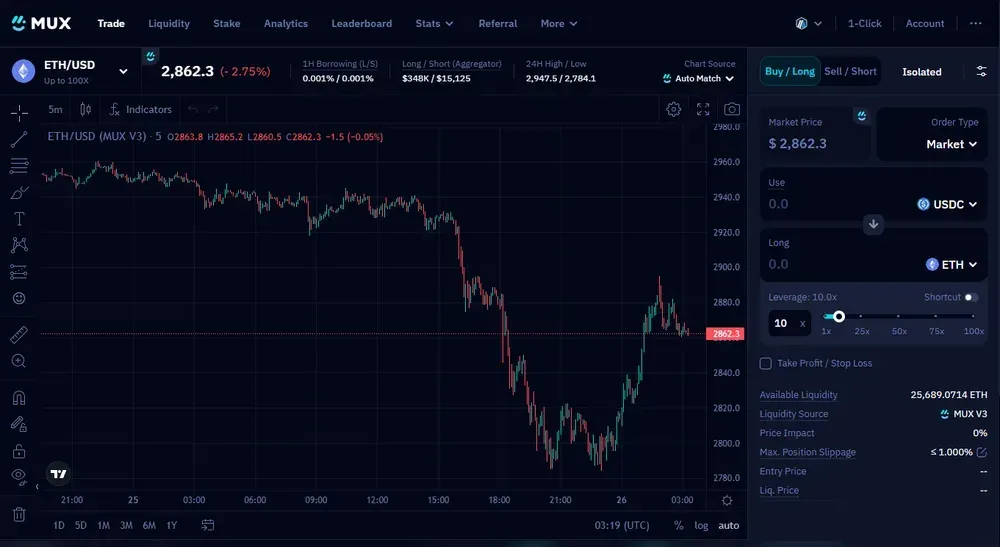The width and height of the screenshot is (1000, 547).
Task: Open price scale settings gear
Action: 727,500
